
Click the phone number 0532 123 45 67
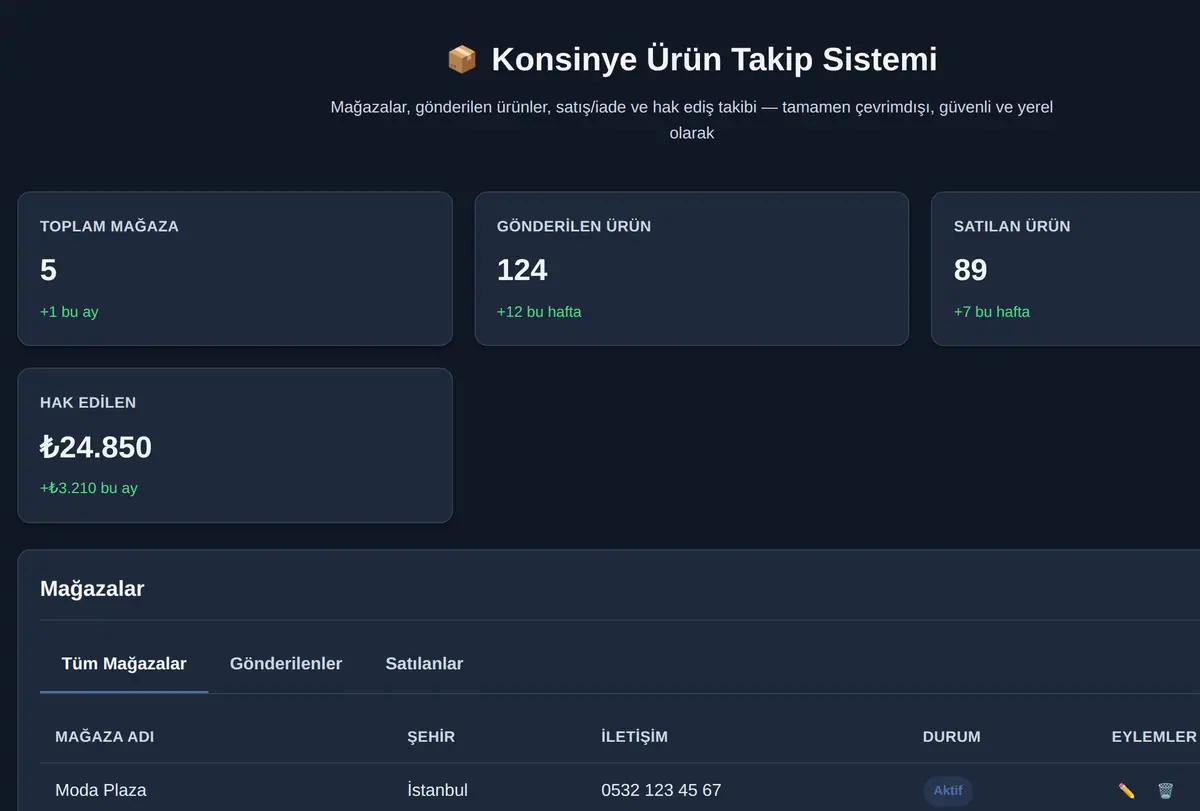tap(661, 790)
